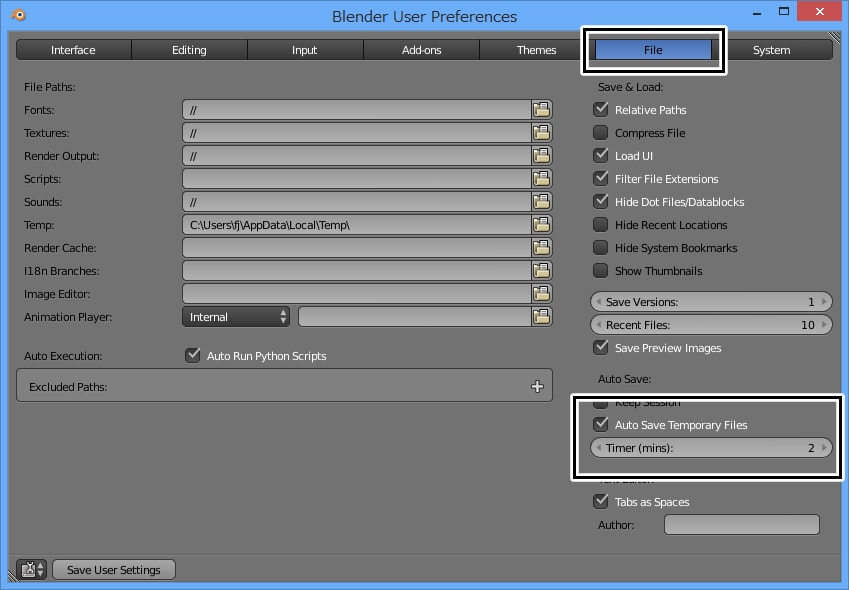Browse folder for Fonts path
This screenshot has height=590, width=849.
point(541,110)
